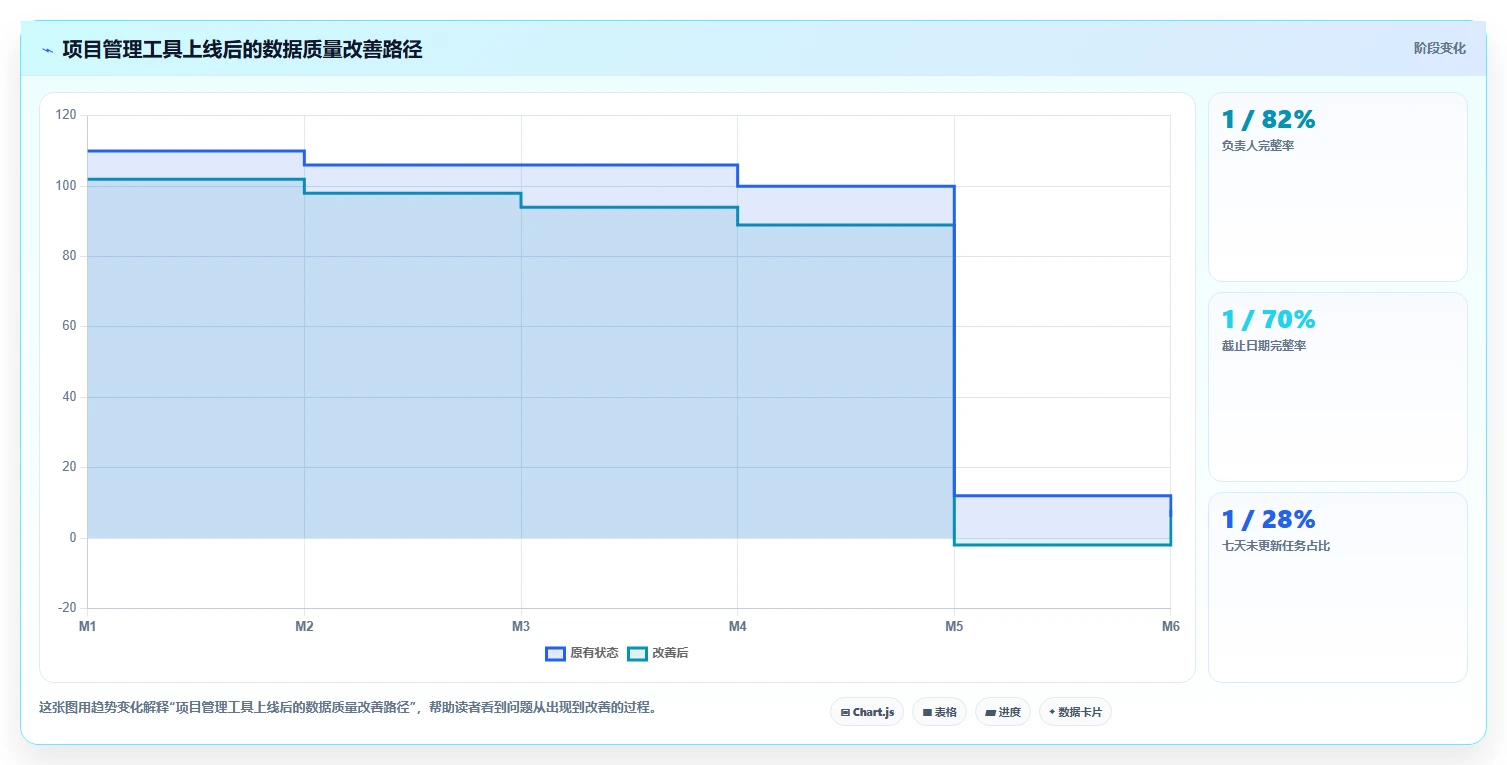Click the 1 / 82% value text
The image size is (1507, 765).
pos(1268,119)
